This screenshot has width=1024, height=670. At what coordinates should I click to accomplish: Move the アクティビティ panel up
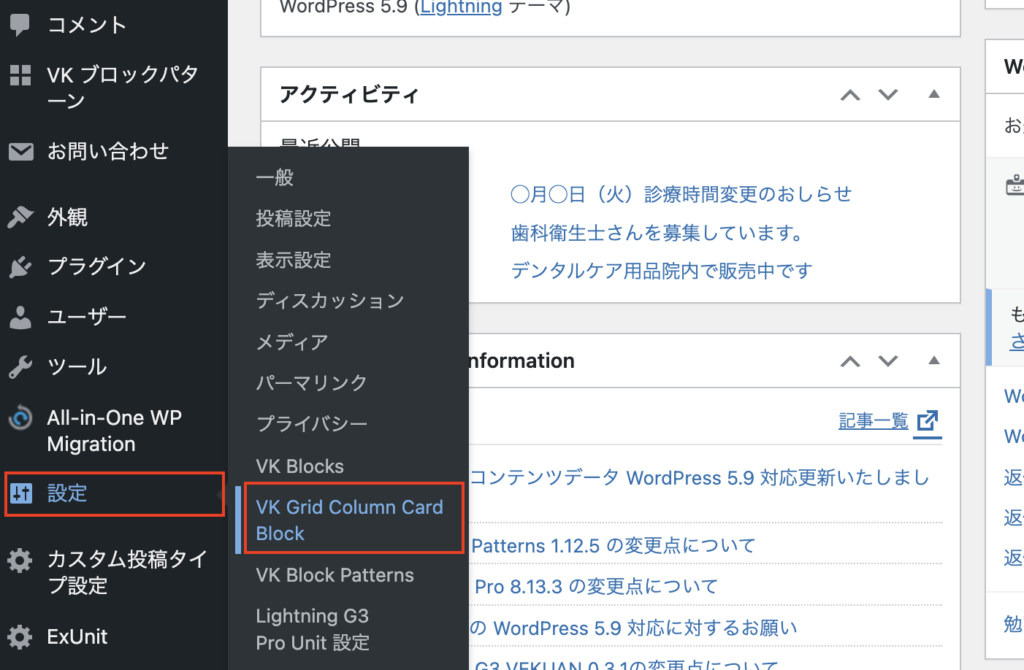[x=850, y=95]
